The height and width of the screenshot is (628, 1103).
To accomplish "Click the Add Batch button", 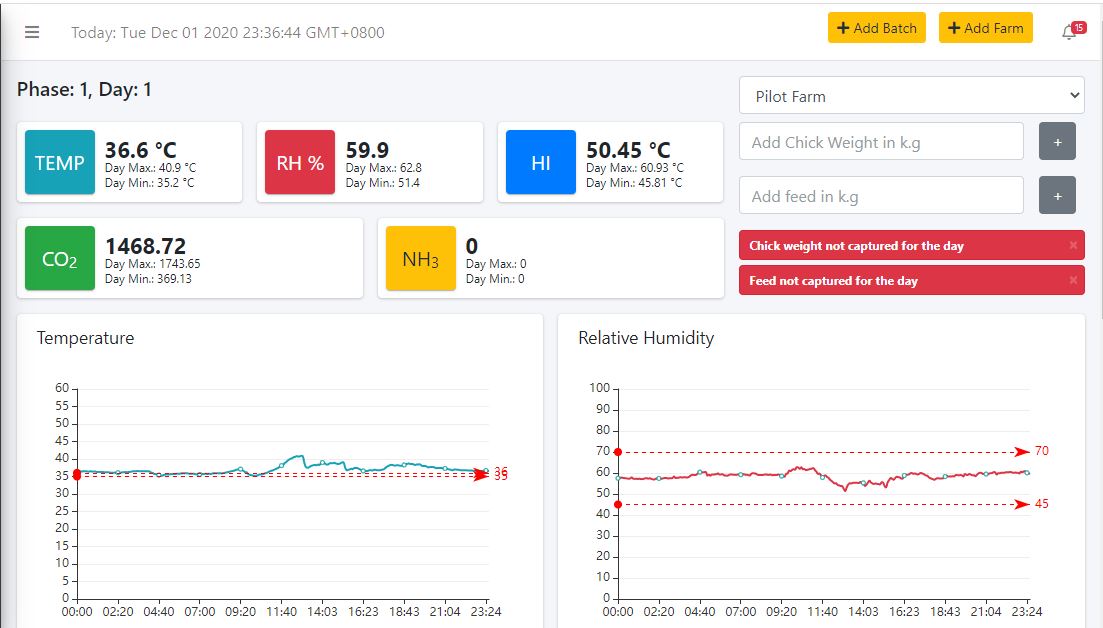I will (876, 28).
